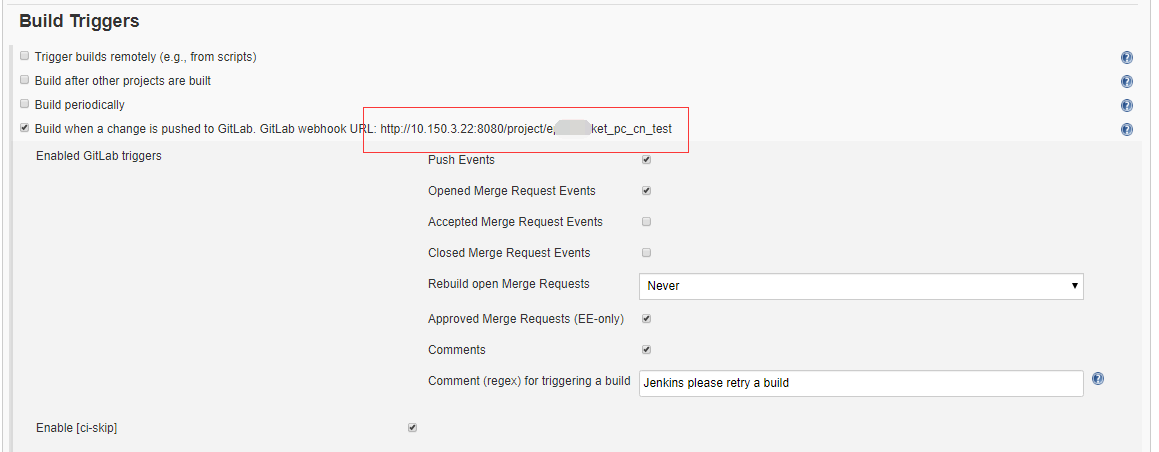The height and width of the screenshot is (452, 1159).
Task: Toggle the Comments trigger checkbox
Action: pos(647,349)
